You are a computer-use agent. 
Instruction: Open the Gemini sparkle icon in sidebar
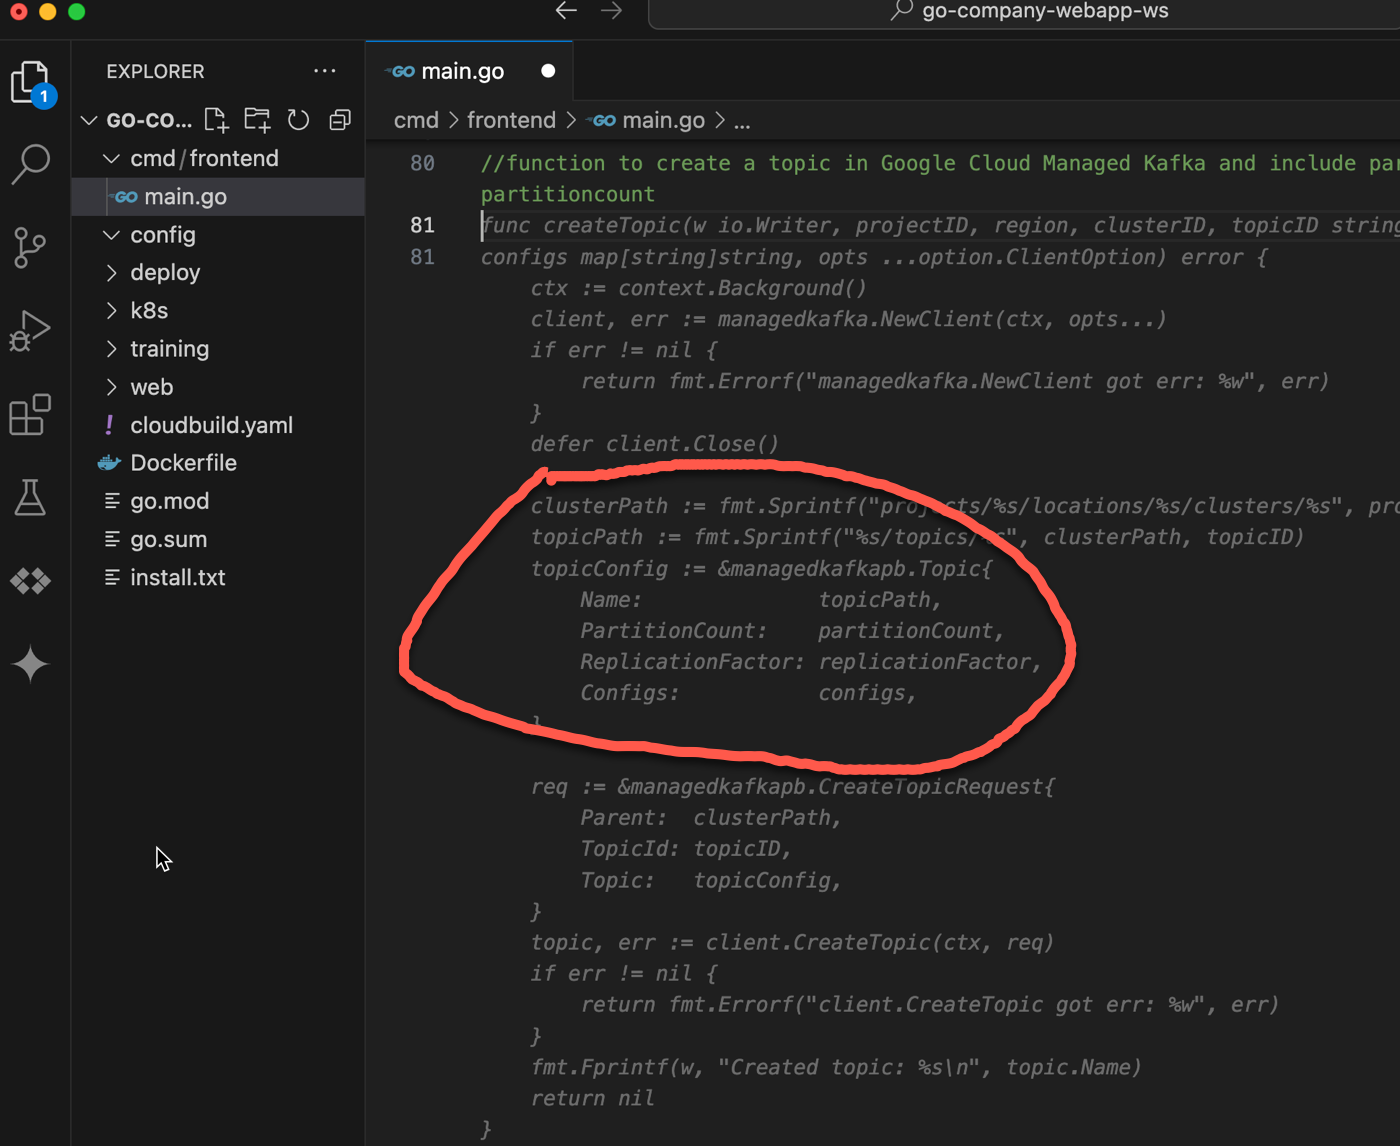30,664
